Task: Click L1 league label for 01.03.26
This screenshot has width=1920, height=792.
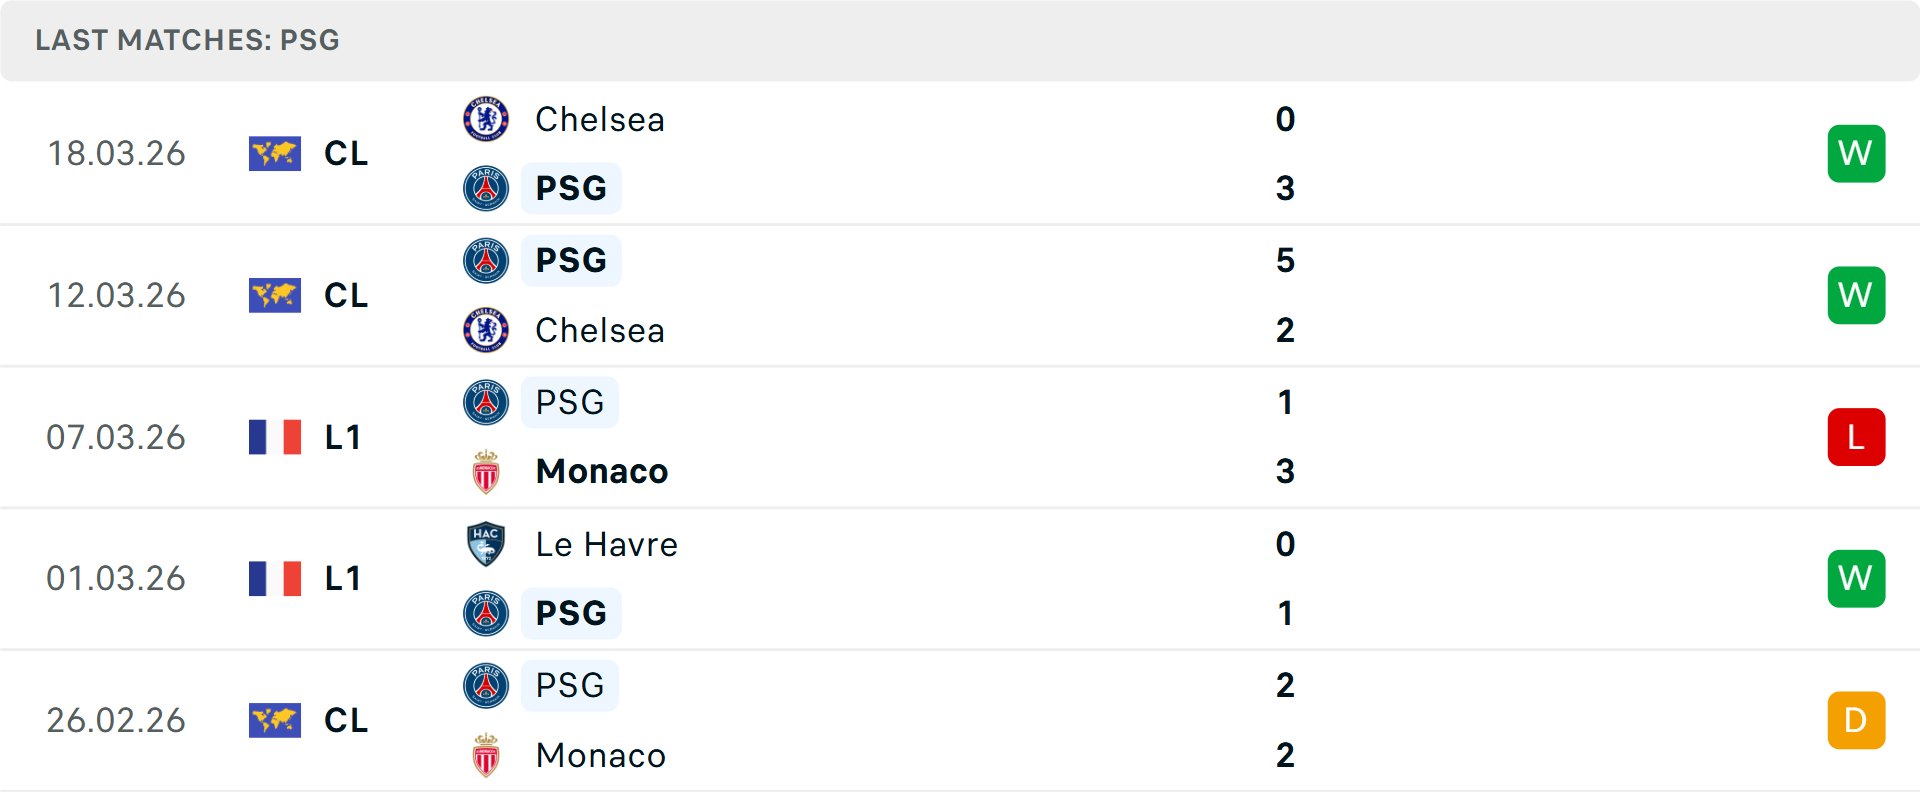Action: click(x=343, y=578)
